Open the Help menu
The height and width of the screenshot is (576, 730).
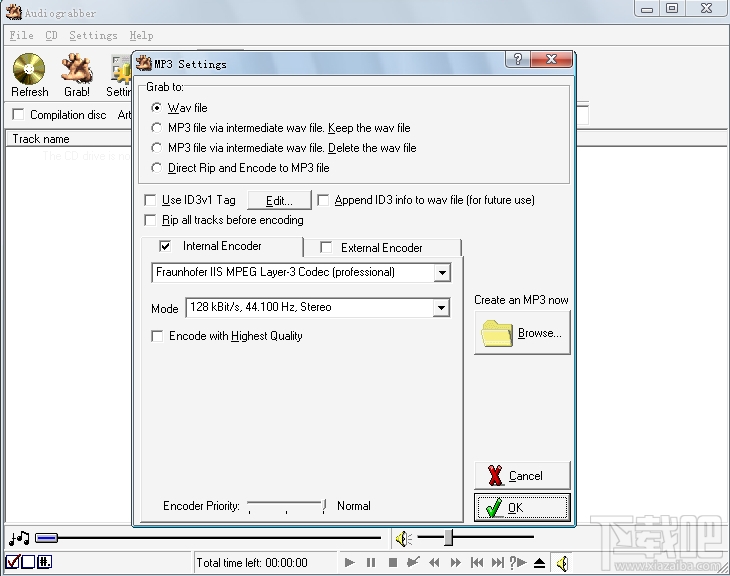tap(141, 35)
